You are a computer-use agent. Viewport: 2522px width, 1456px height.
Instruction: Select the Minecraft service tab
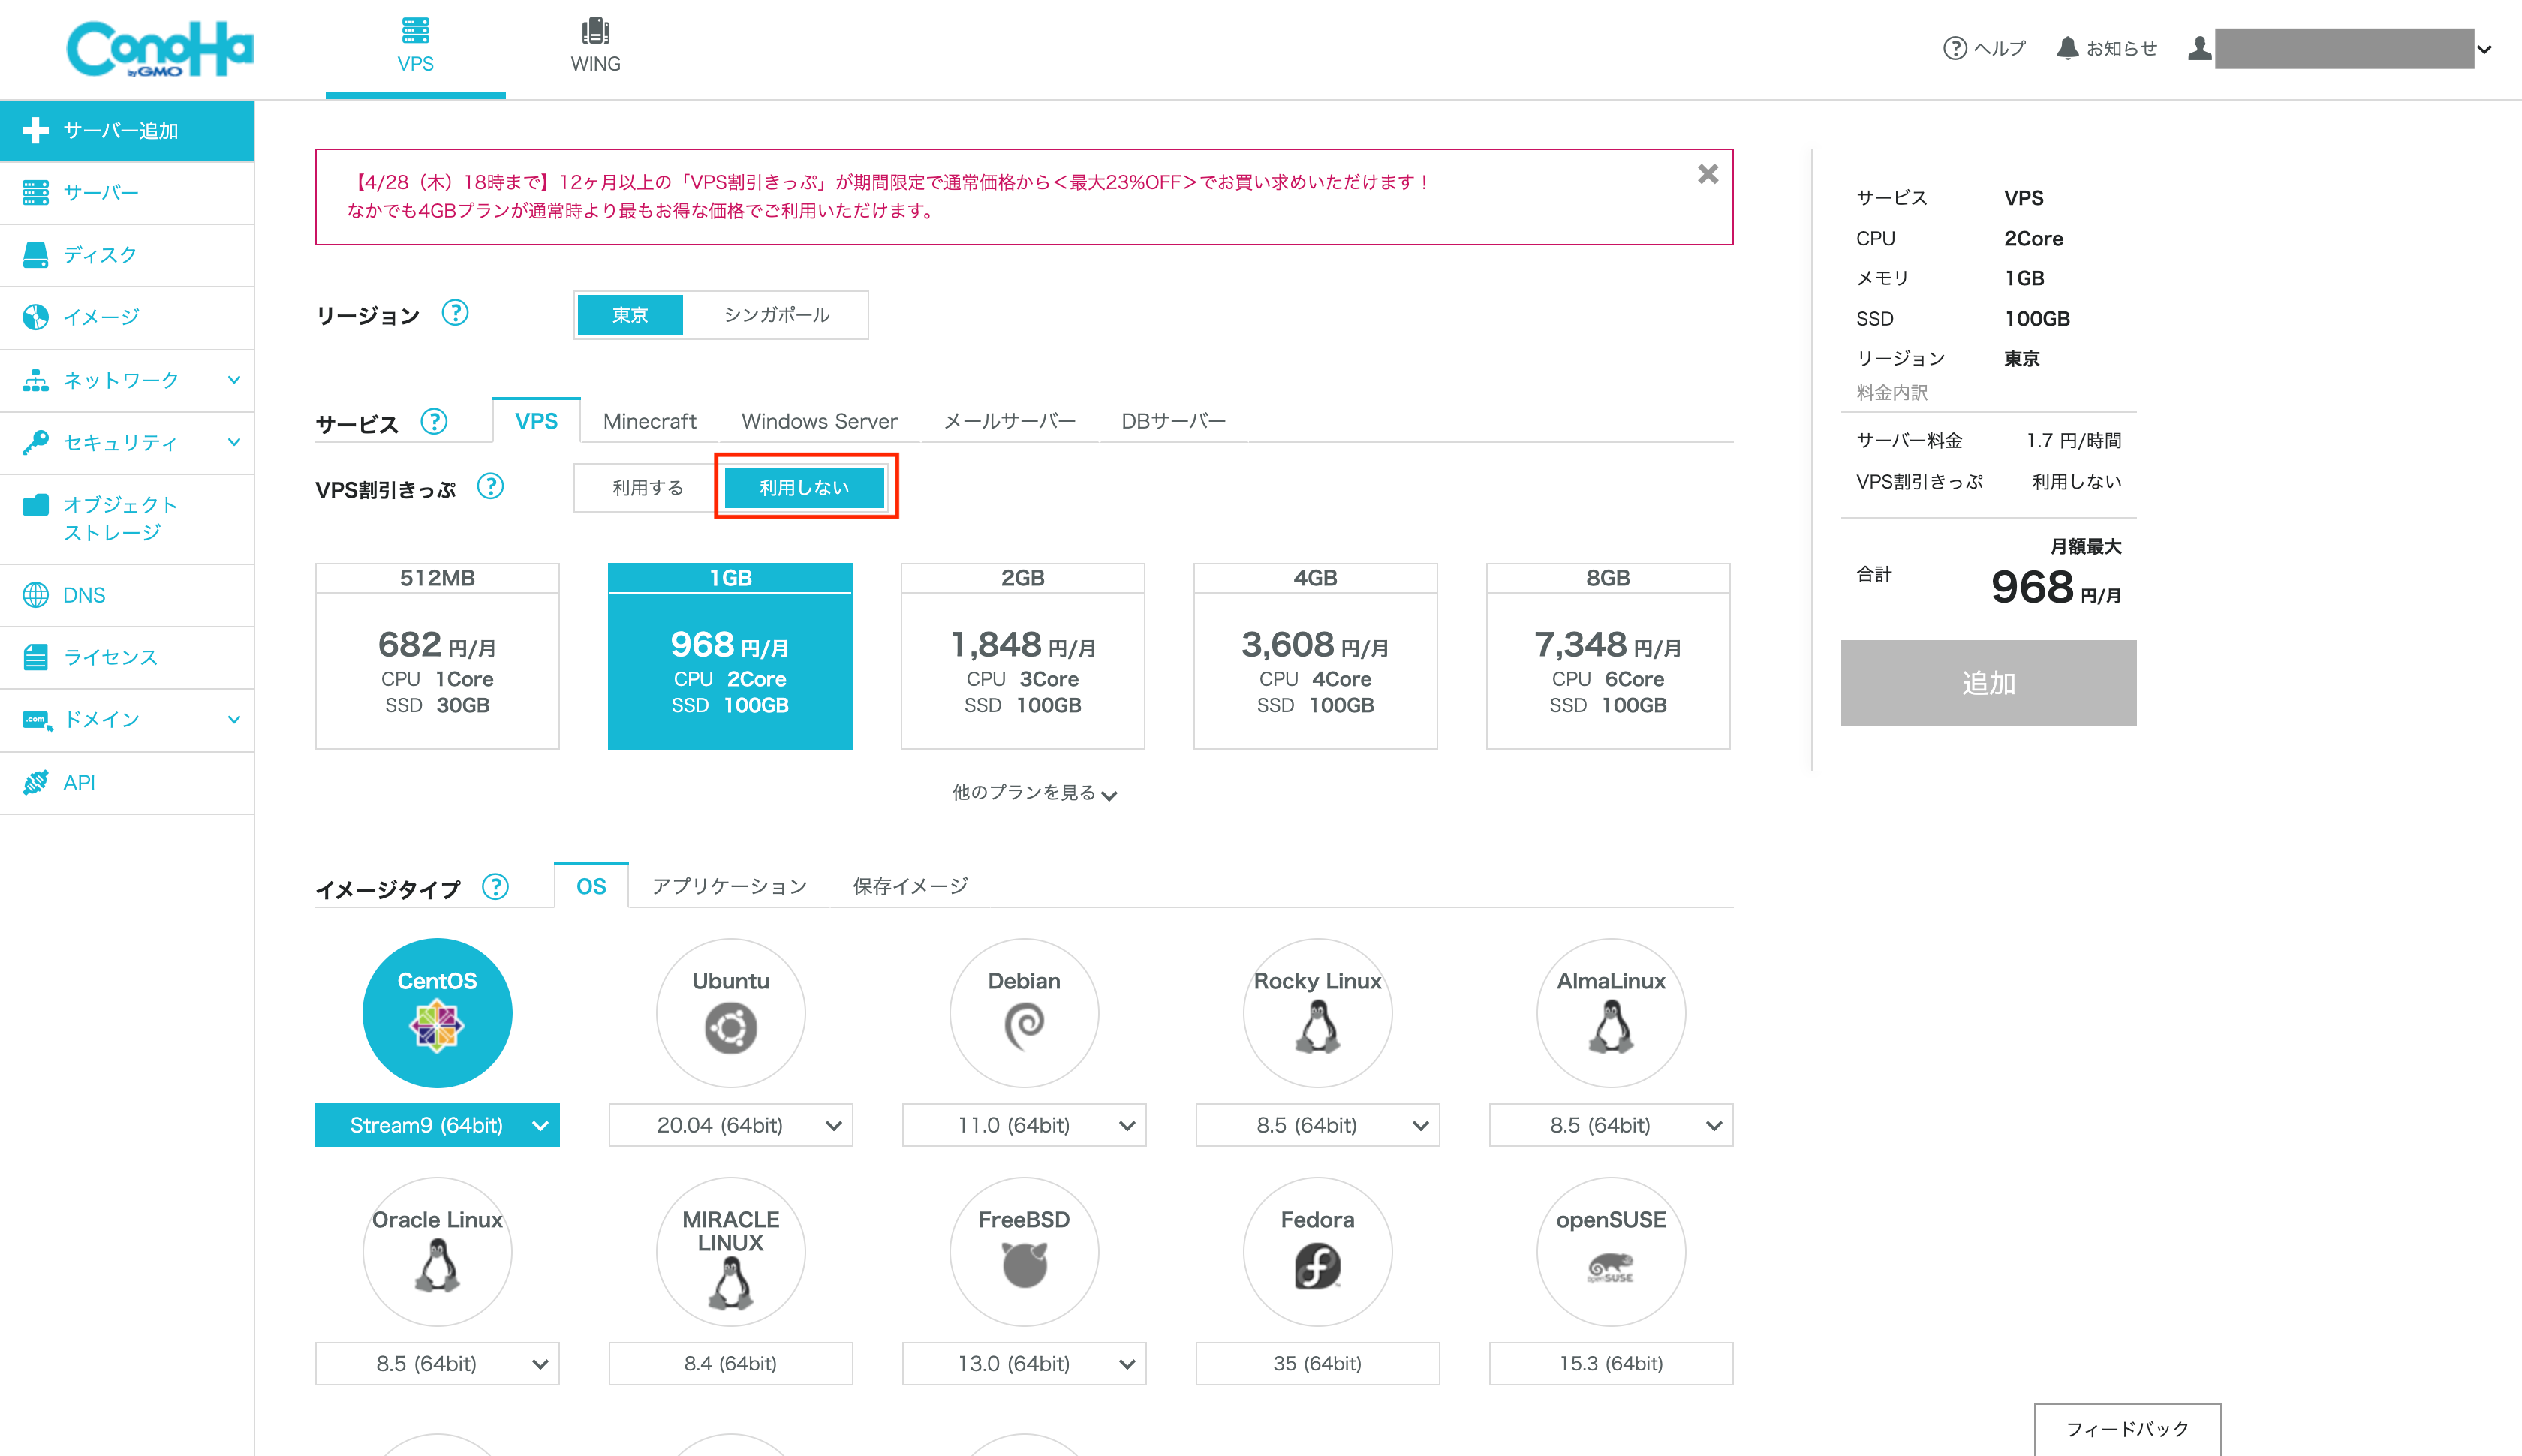point(649,421)
